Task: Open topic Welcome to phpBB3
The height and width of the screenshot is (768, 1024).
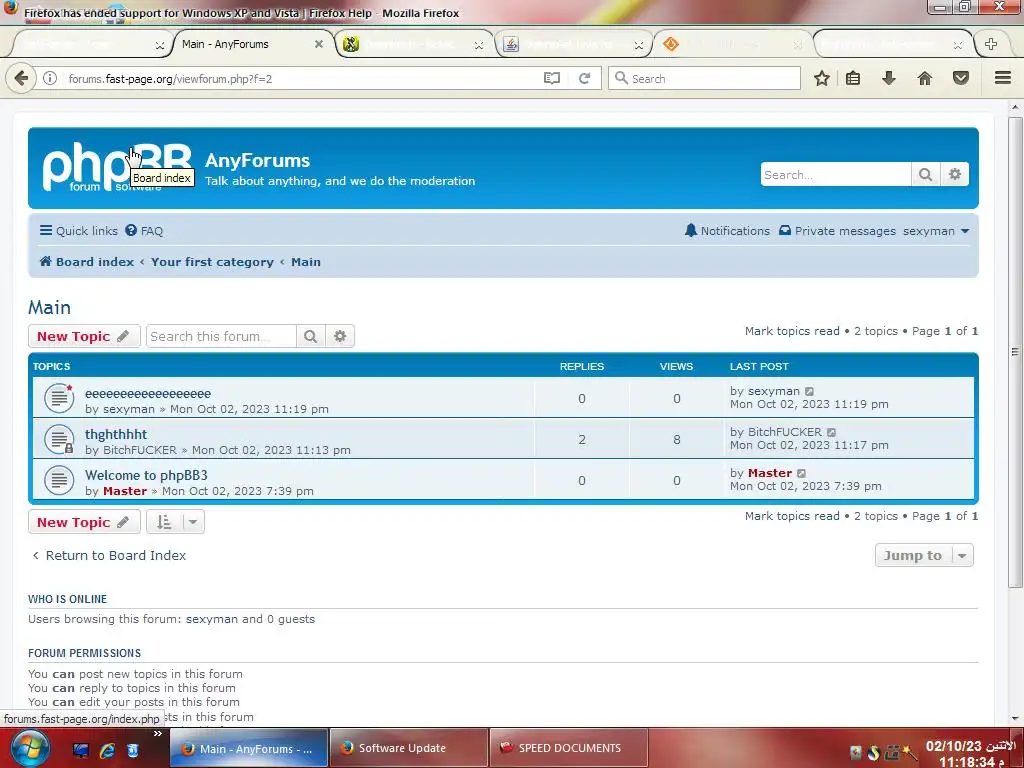Action: (x=146, y=475)
